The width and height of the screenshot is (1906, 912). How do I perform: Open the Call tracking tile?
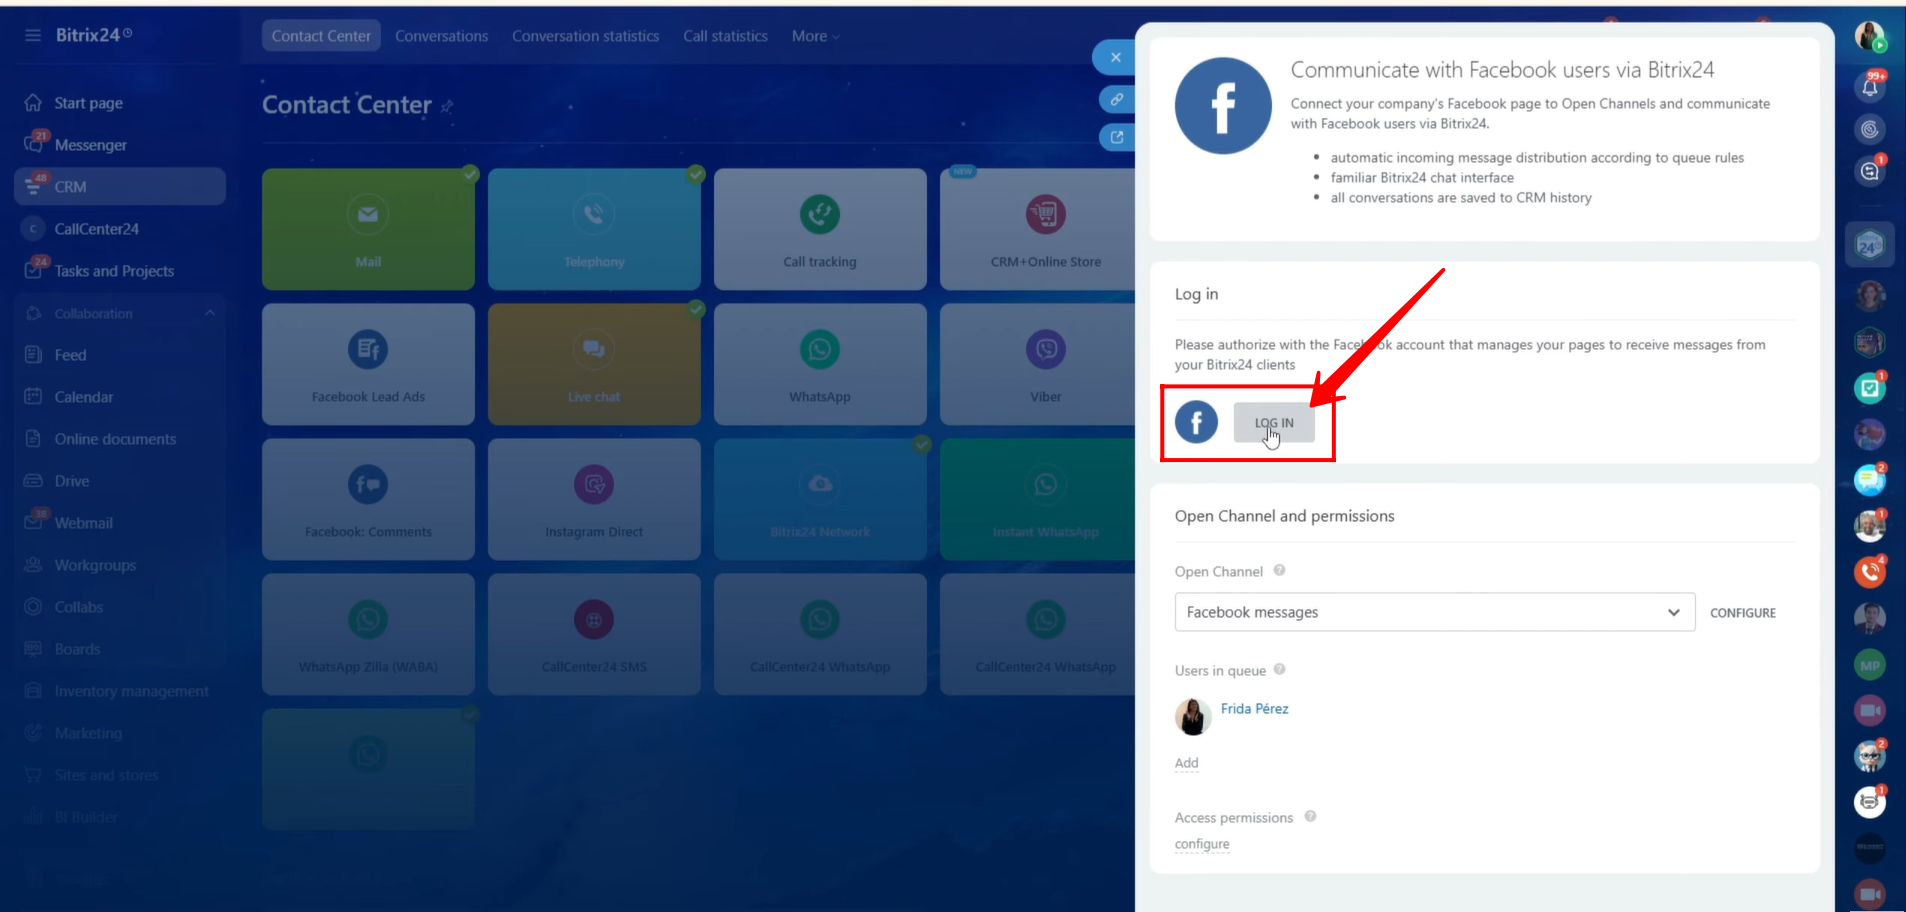pos(820,229)
